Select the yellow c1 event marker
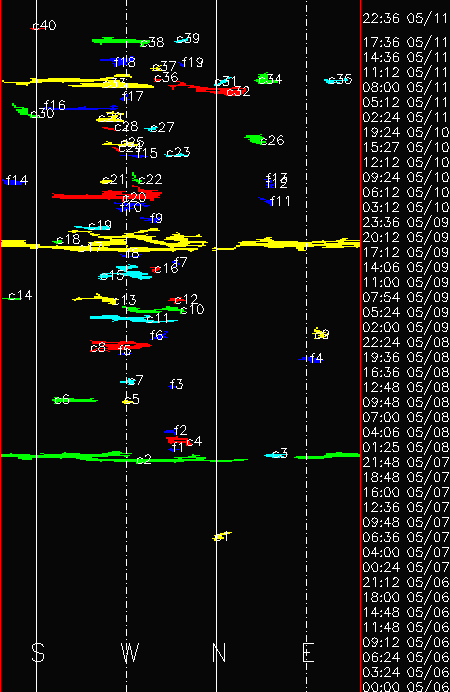This screenshot has width=450, height=692. 221,536
